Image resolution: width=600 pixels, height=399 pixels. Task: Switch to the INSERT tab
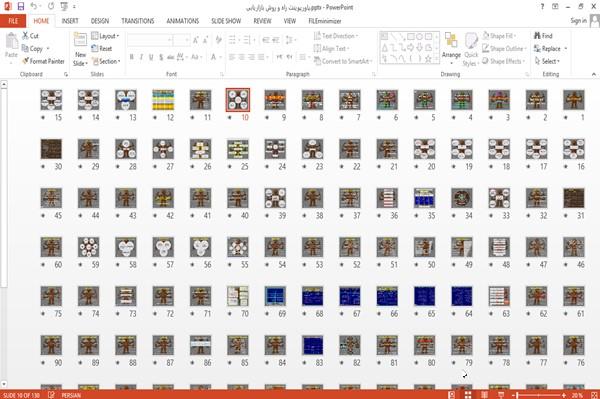click(70, 21)
